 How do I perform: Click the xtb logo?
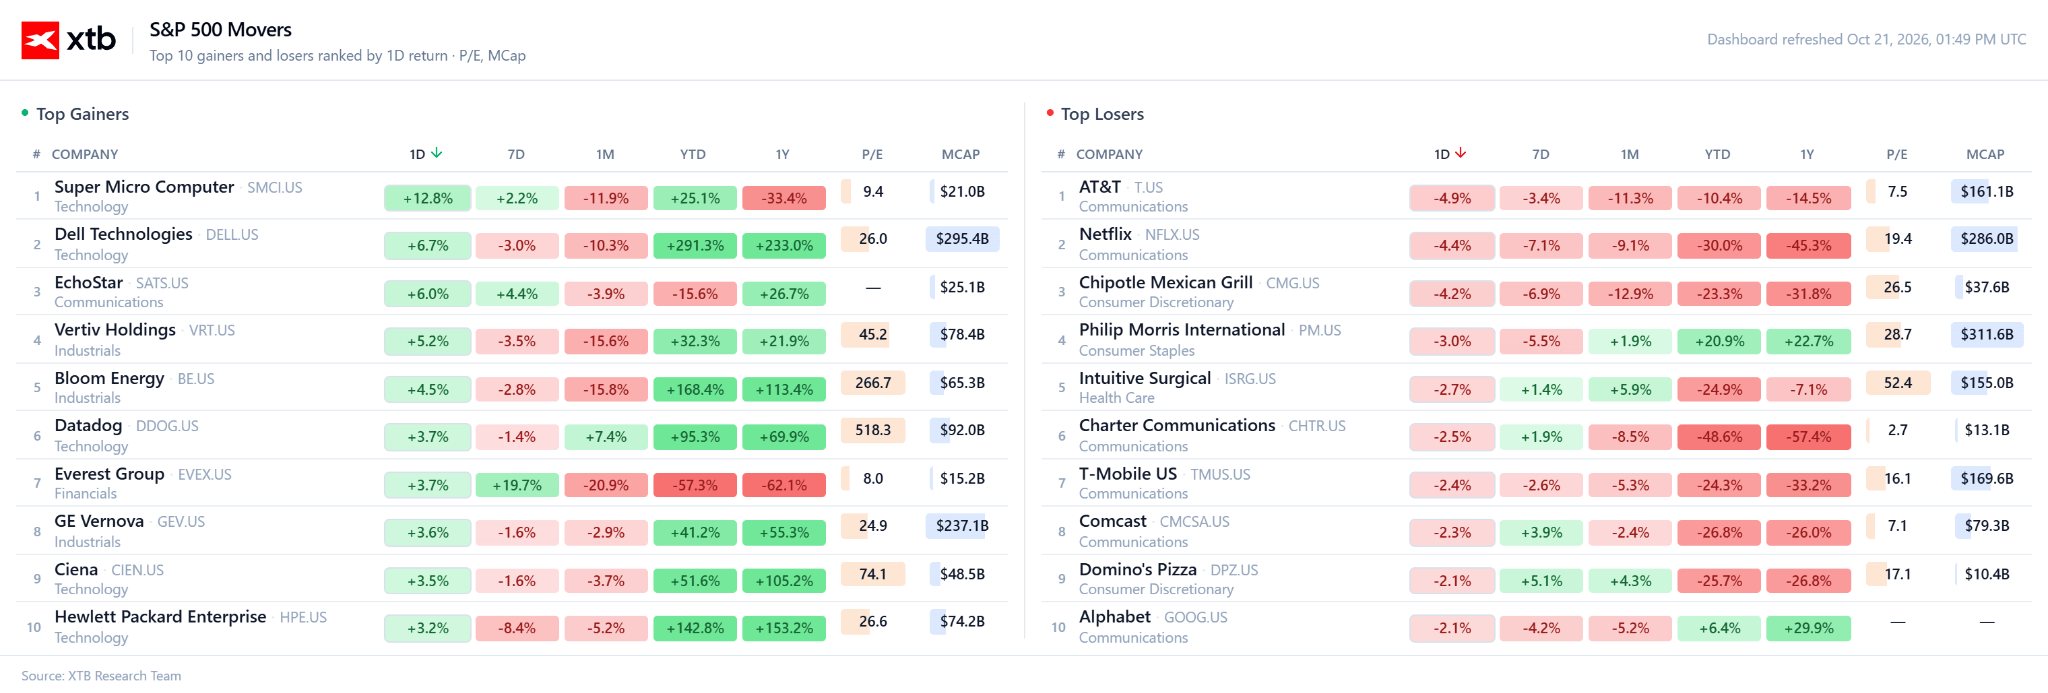(x=68, y=40)
